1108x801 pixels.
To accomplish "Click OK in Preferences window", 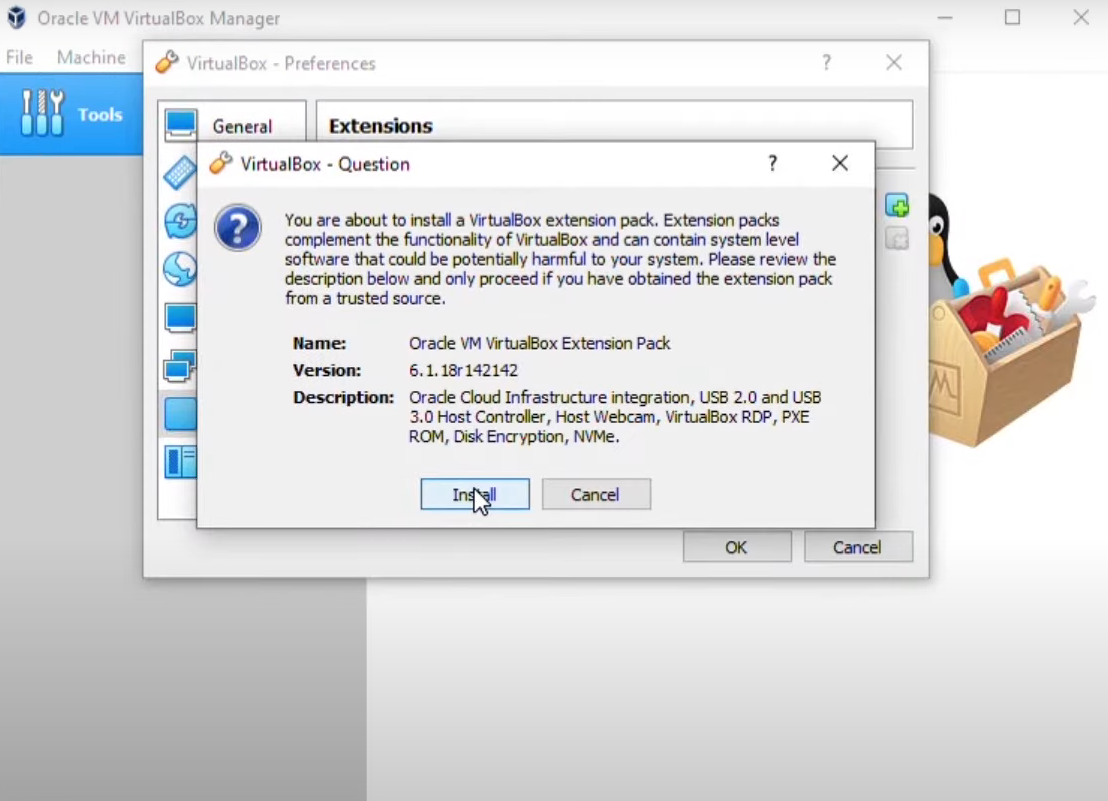I will point(737,547).
